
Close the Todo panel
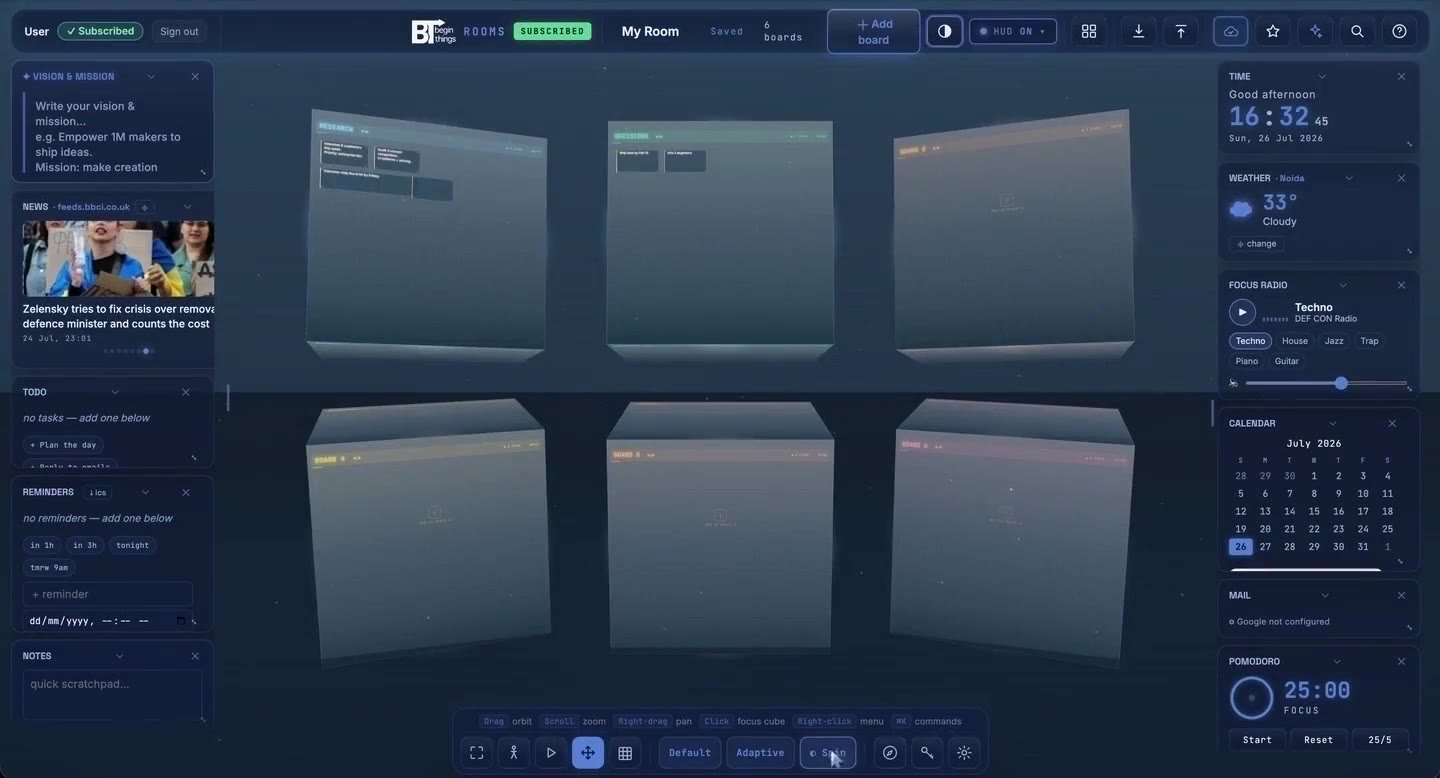pyautogui.click(x=186, y=392)
